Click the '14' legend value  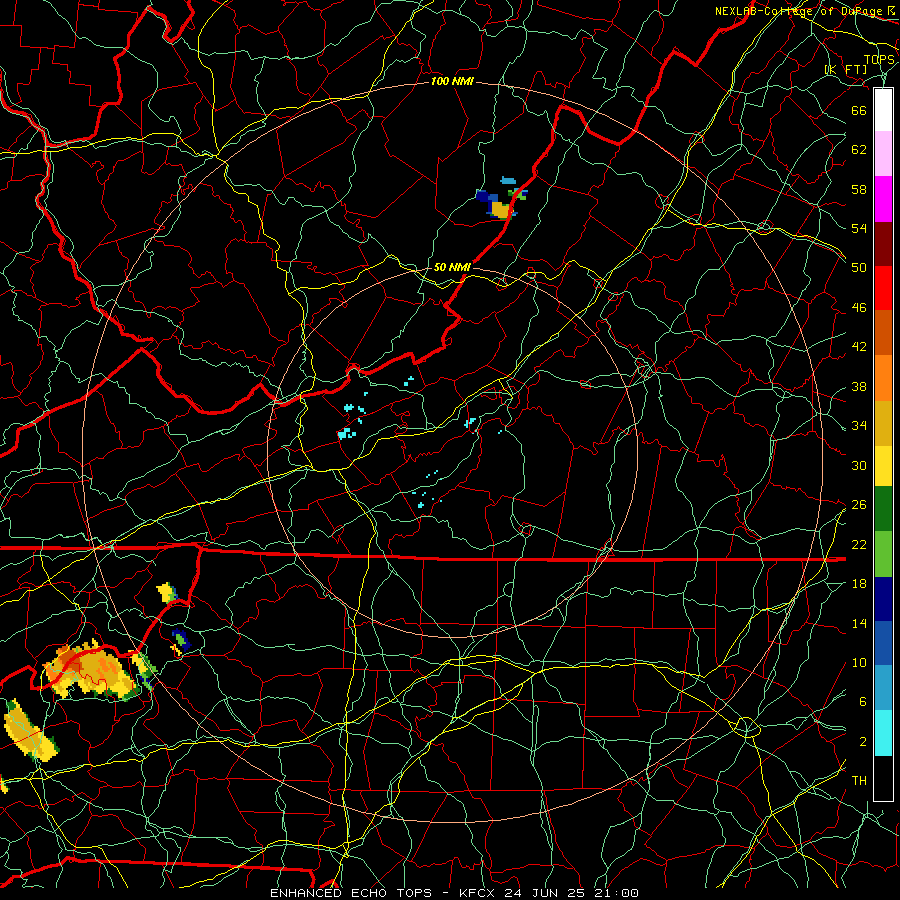click(859, 623)
